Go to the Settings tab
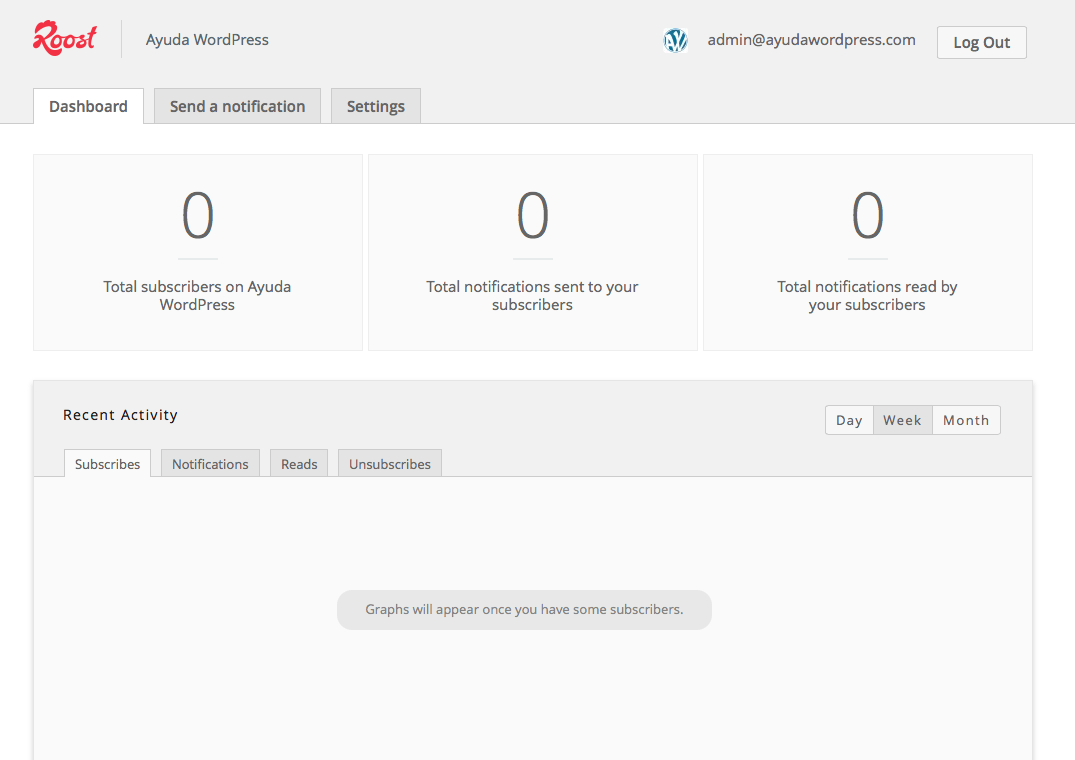Viewport: 1075px width, 760px height. pyautogui.click(x=375, y=106)
